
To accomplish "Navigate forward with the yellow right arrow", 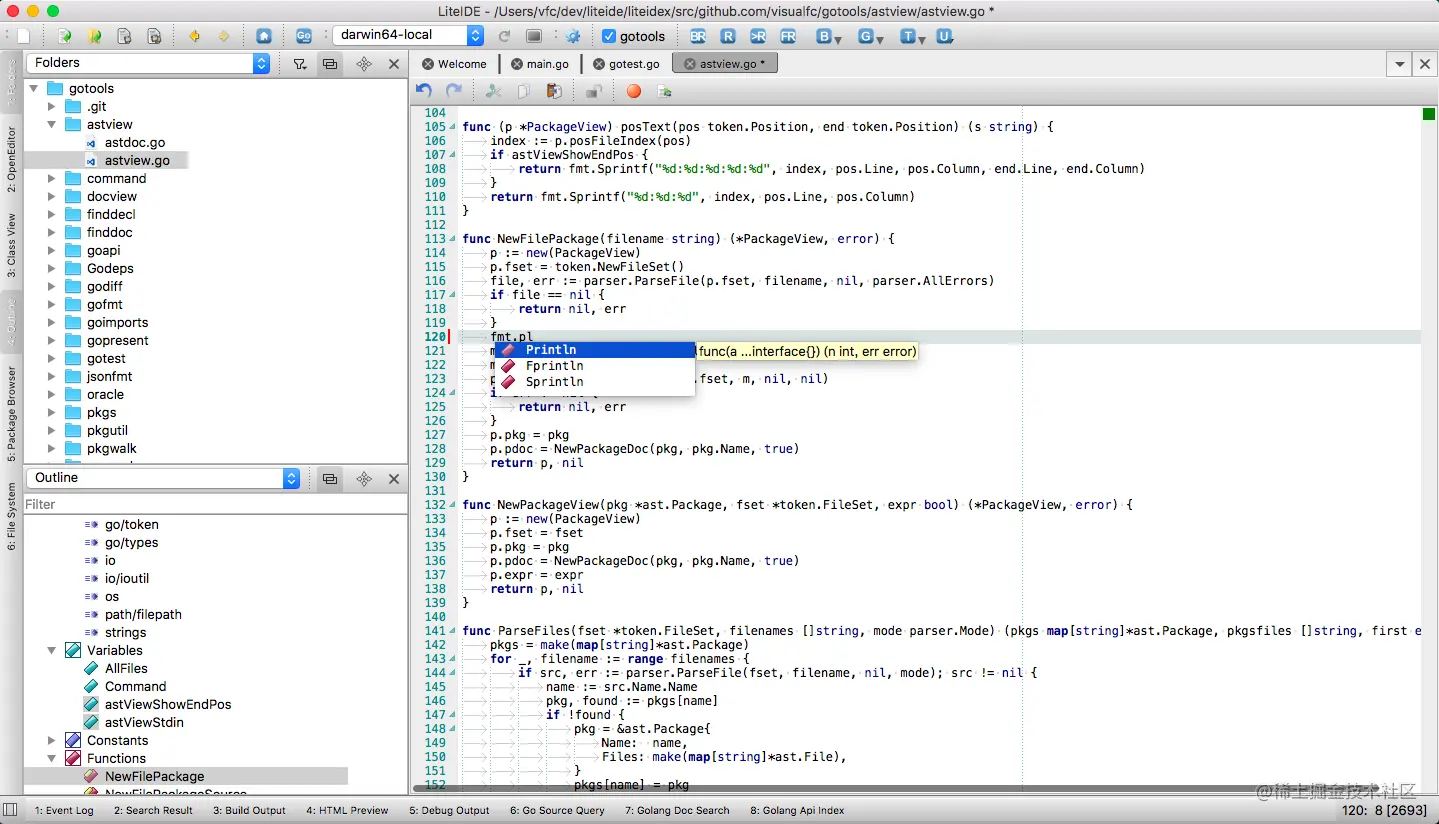I will pyautogui.click(x=224, y=36).
